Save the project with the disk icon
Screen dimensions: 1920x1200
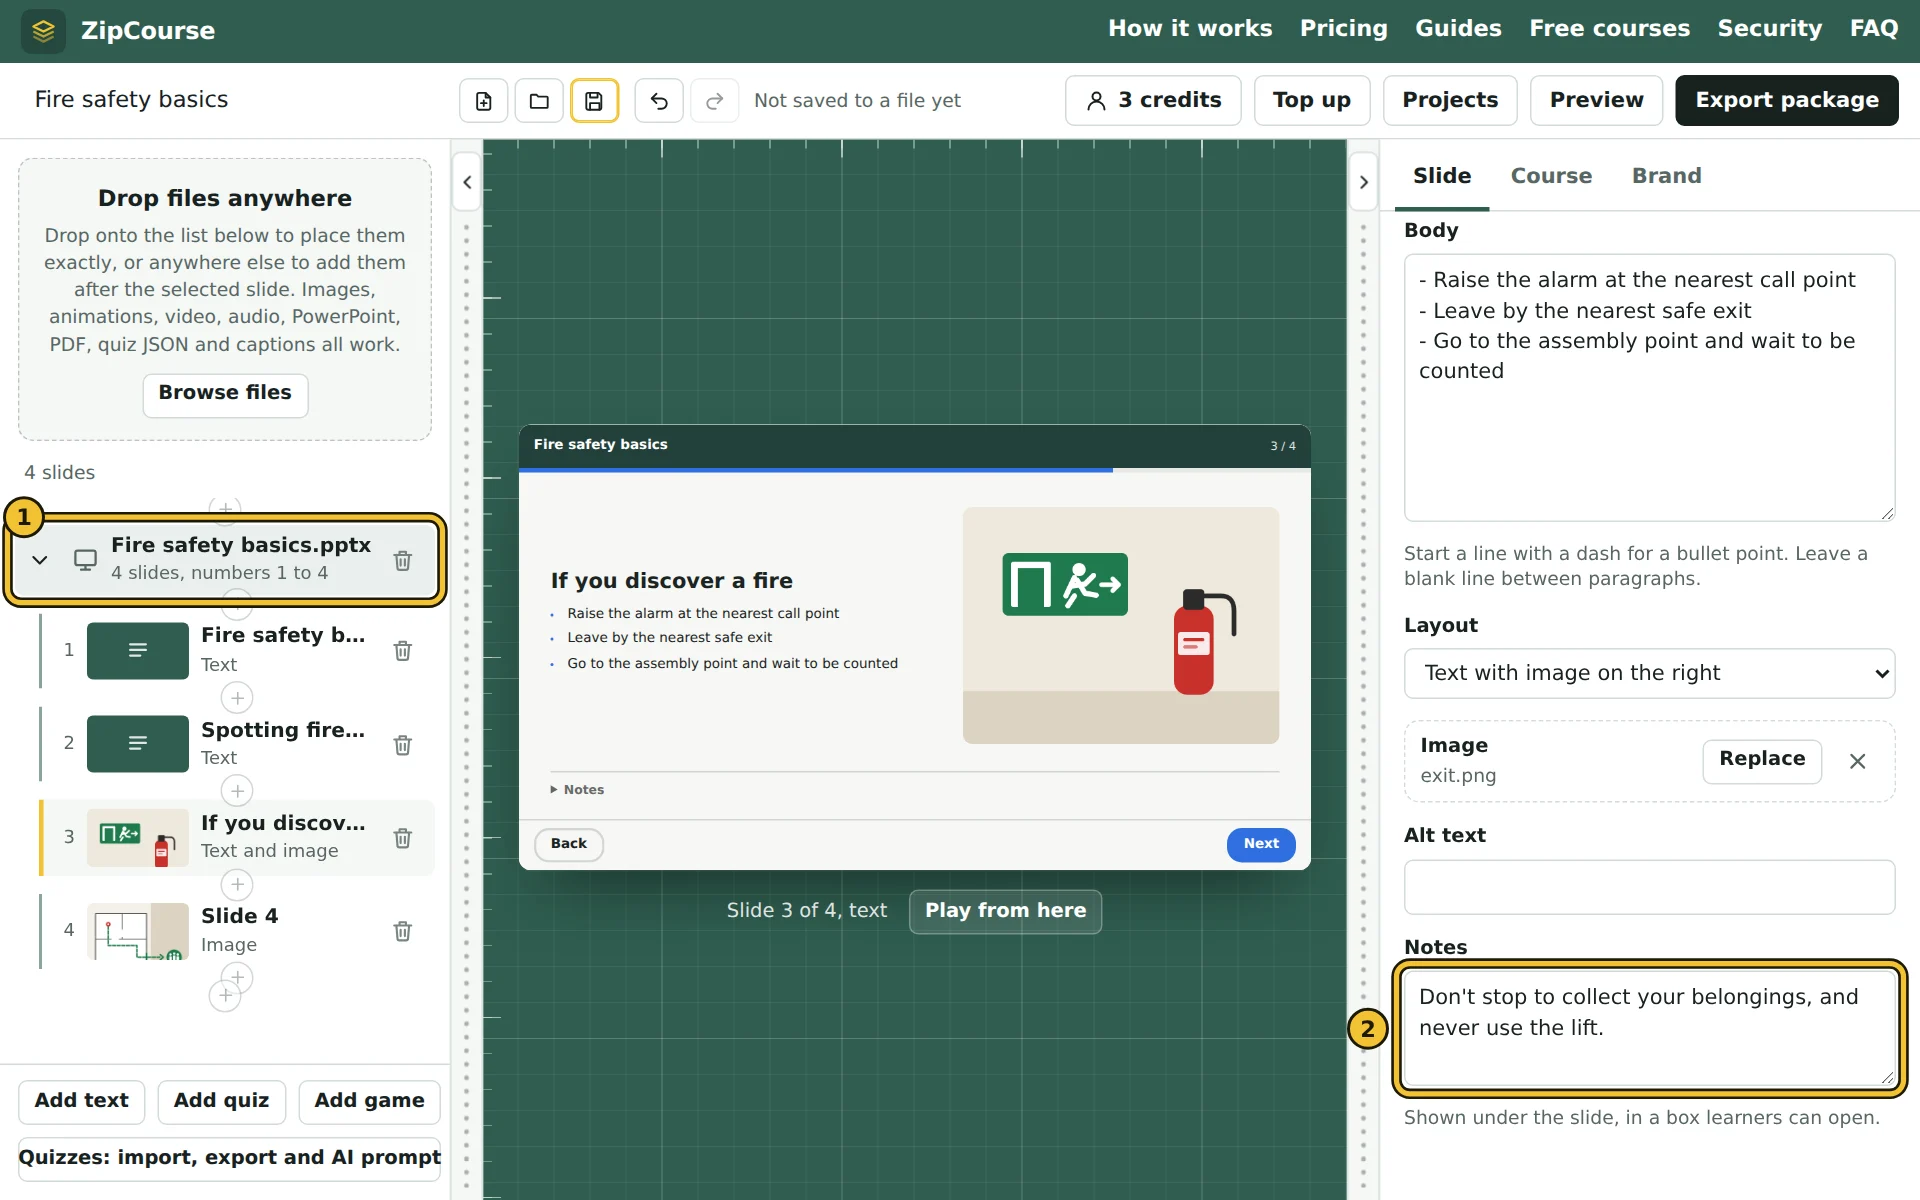594,100
